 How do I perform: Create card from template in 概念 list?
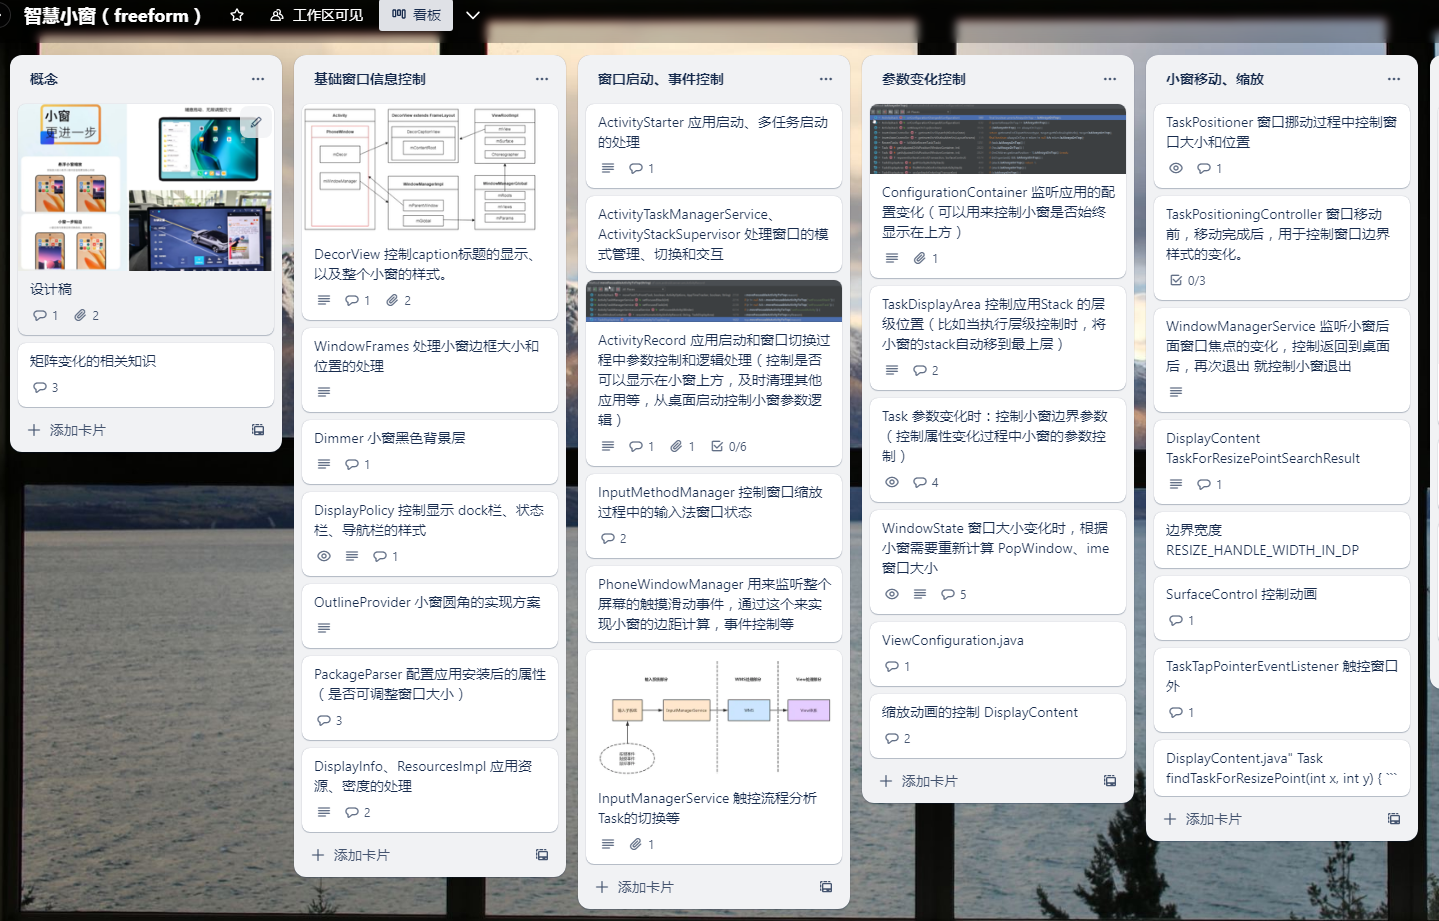coord(258,430)
